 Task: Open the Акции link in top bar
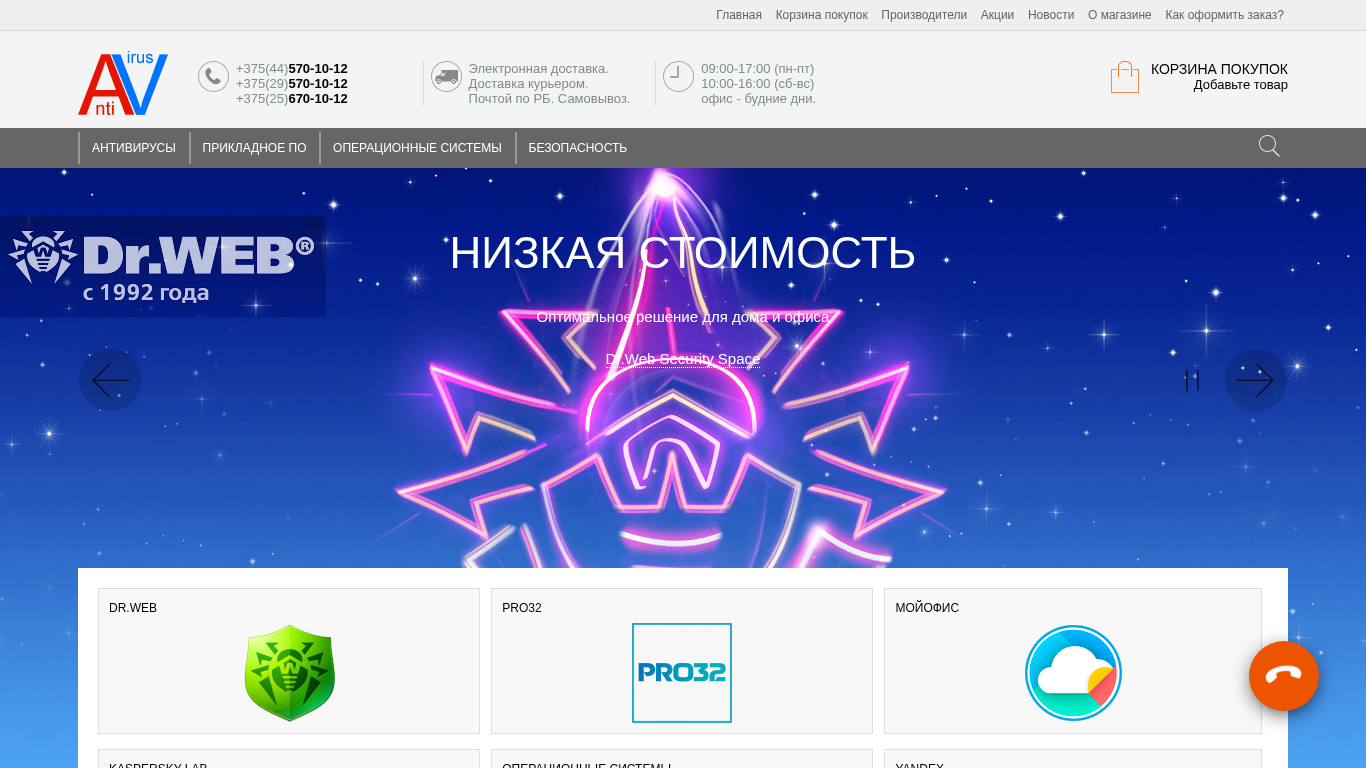click(x=997, y=15)
